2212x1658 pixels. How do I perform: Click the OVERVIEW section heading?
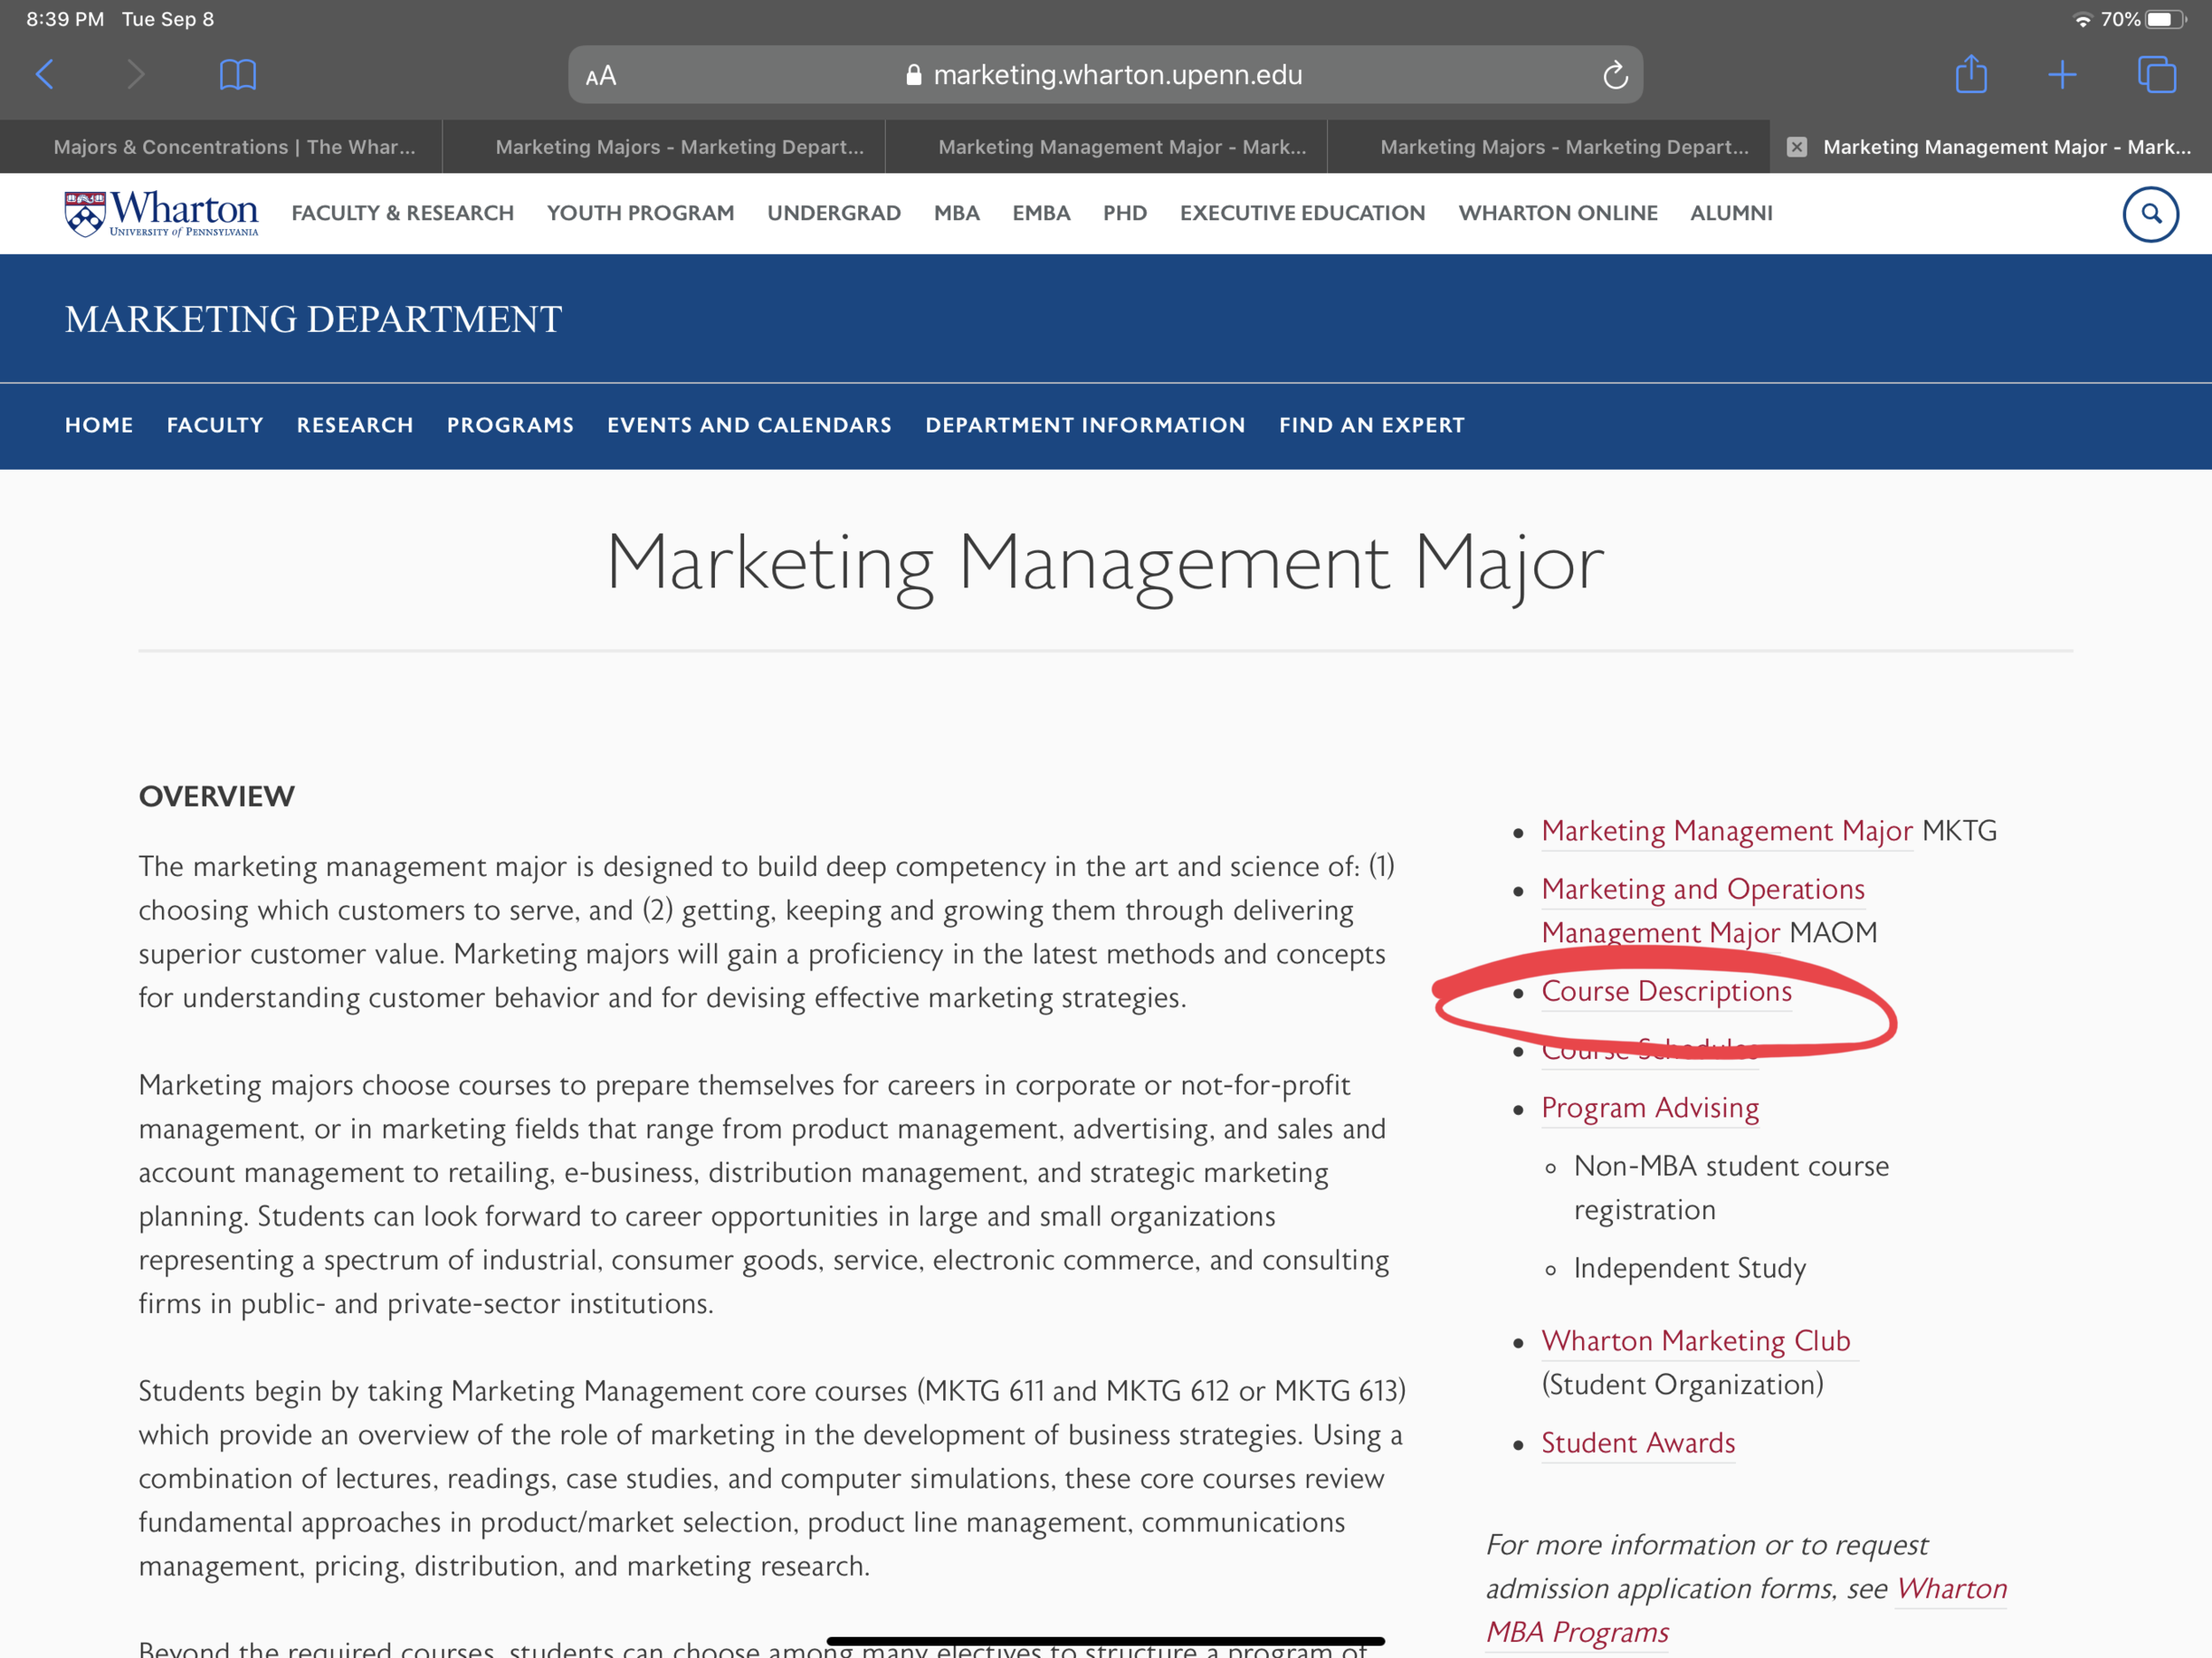[x=217, y=796]
